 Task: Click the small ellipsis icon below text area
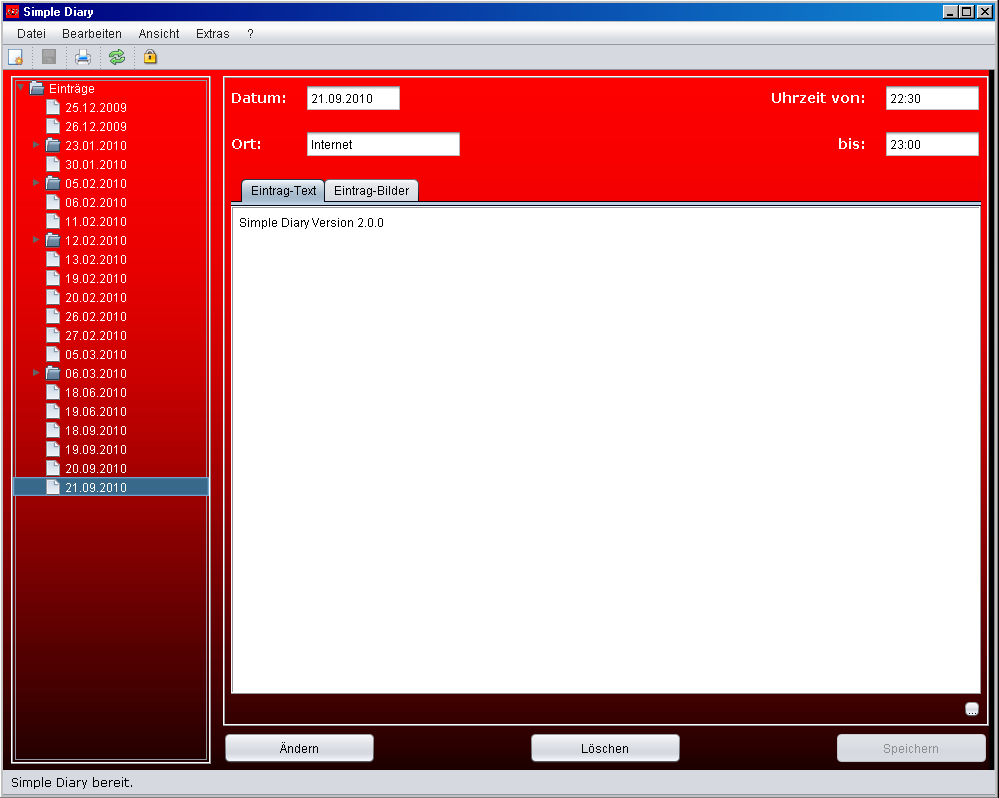[972, 709]
